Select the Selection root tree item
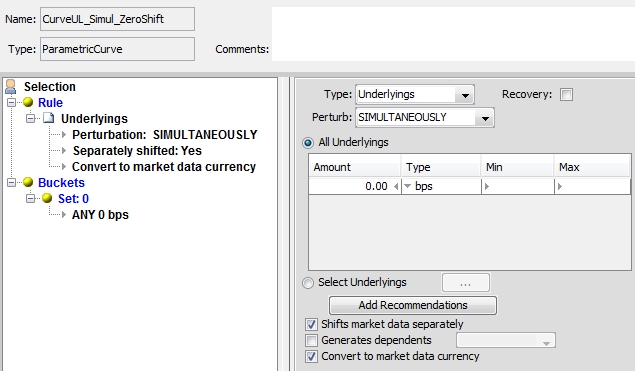Screen dimensions: 635x371 point(50,87)
